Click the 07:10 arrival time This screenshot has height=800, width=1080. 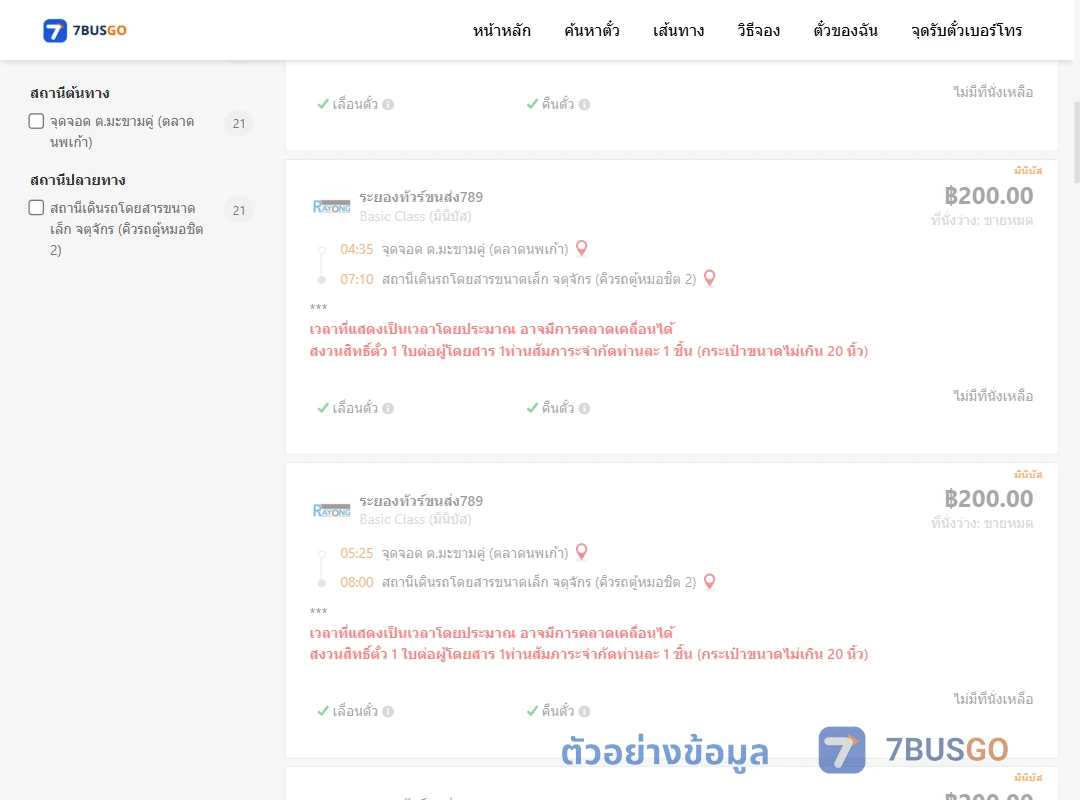pyautogui.click(x=357, y=279)
